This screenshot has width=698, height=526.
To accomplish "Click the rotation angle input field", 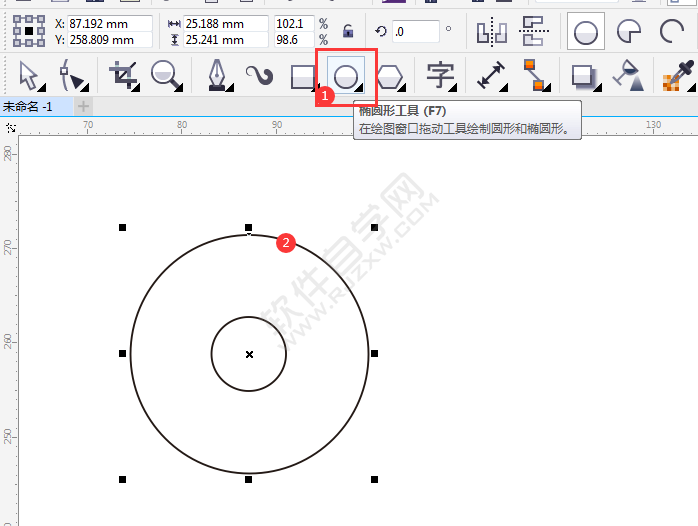I will [x=414, y=31].
